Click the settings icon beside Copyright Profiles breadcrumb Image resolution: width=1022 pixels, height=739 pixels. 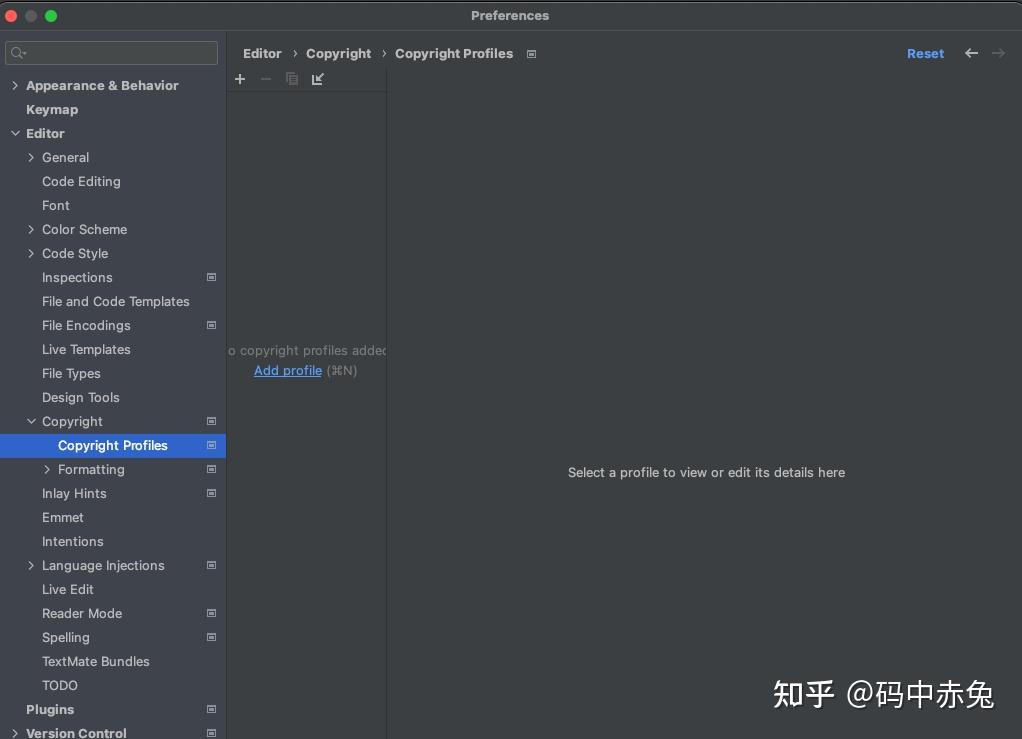point(531,54)
